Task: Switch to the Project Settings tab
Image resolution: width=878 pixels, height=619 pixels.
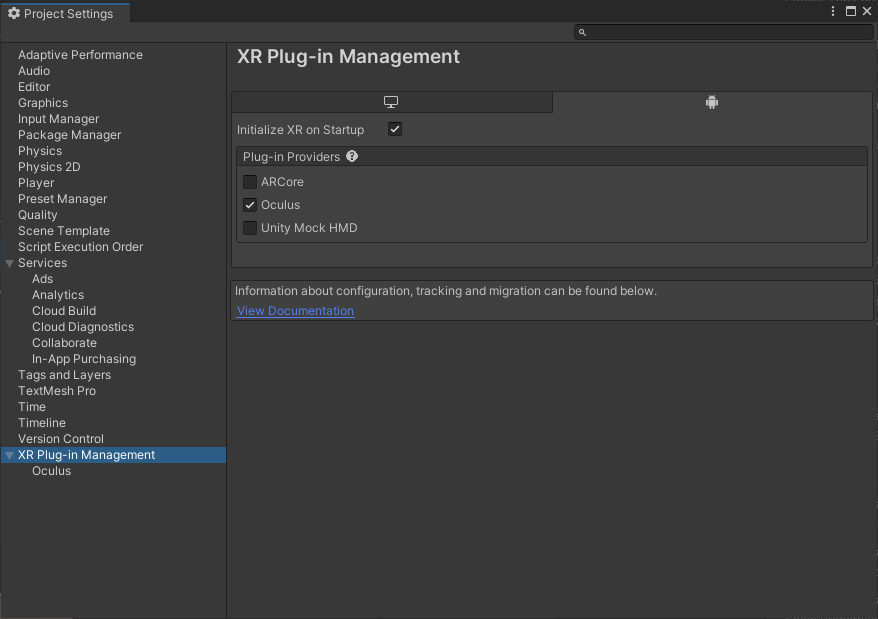Action: (x=66, y=13)
